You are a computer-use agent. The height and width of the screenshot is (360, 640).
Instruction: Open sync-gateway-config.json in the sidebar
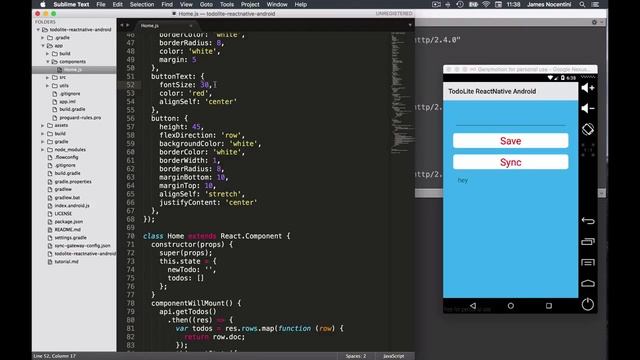tap(82, 246)
